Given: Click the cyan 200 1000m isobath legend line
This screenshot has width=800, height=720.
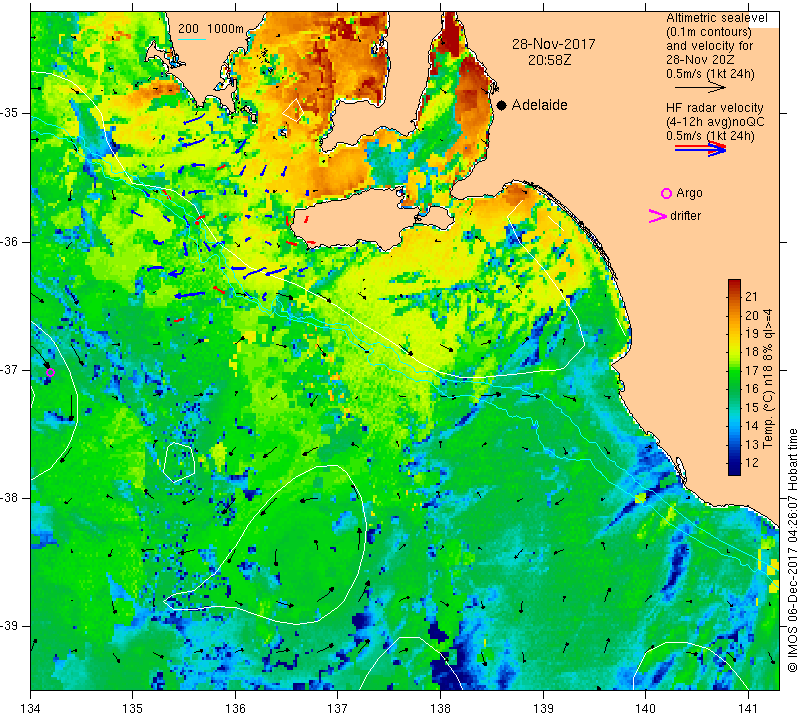Looking at the screenshot, I should 192,39.
